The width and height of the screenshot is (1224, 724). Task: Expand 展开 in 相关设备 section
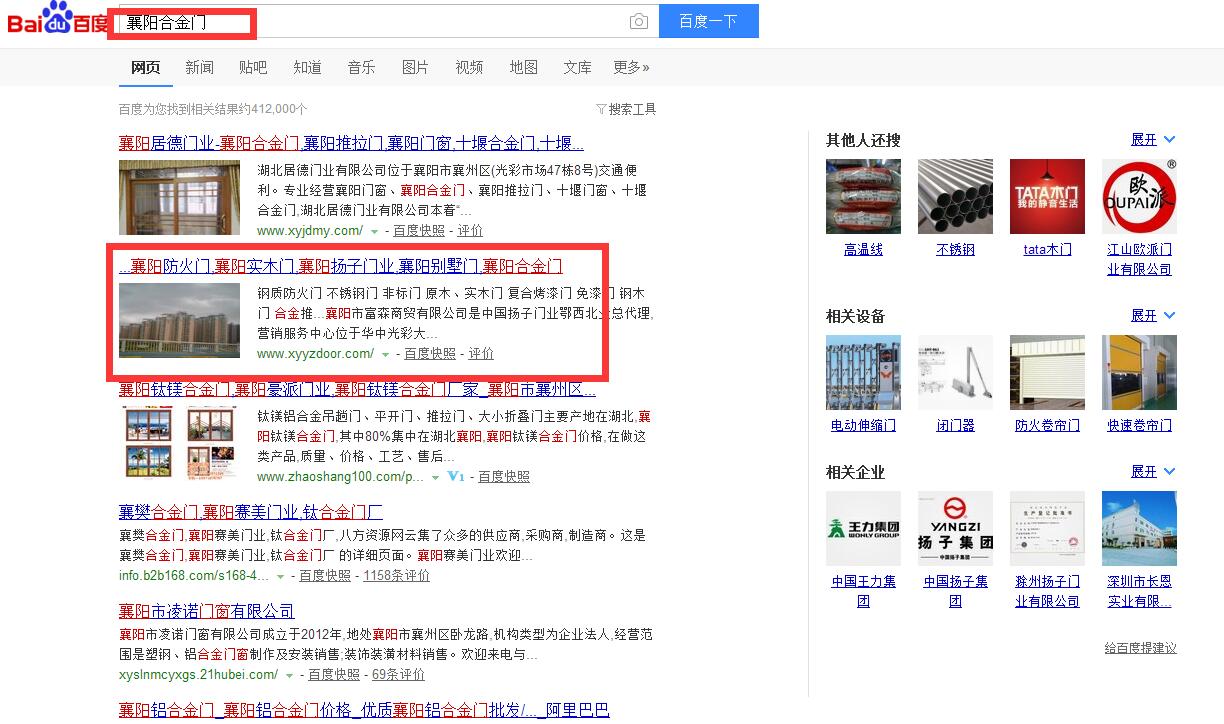point(1153,316)
